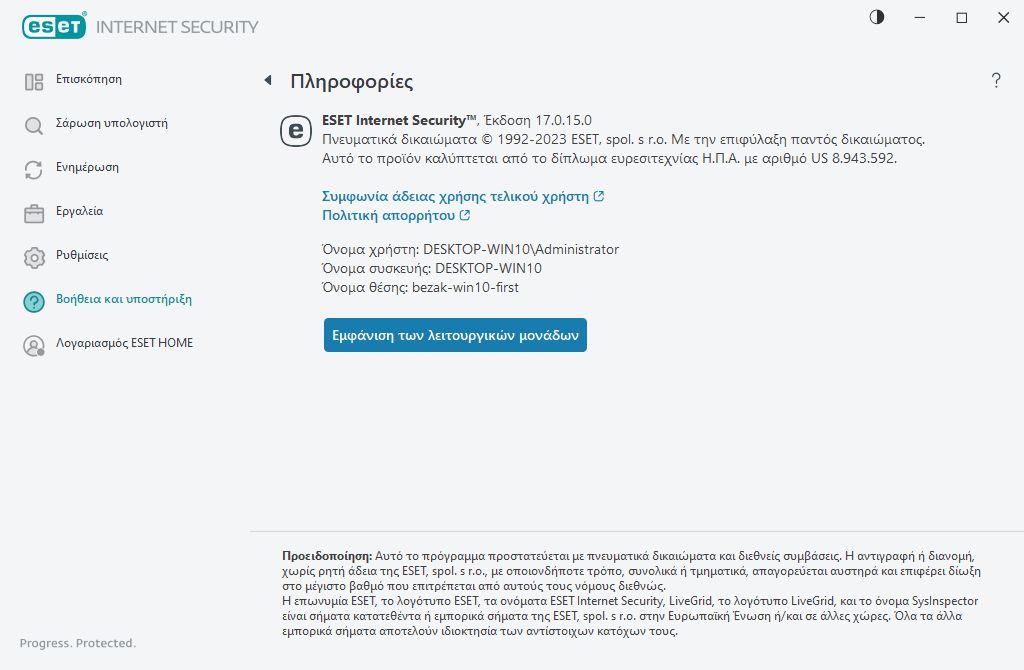Open the Πολιτική απορρήτου link
This screenshot has width=1024, height=670.
point(389,215)
